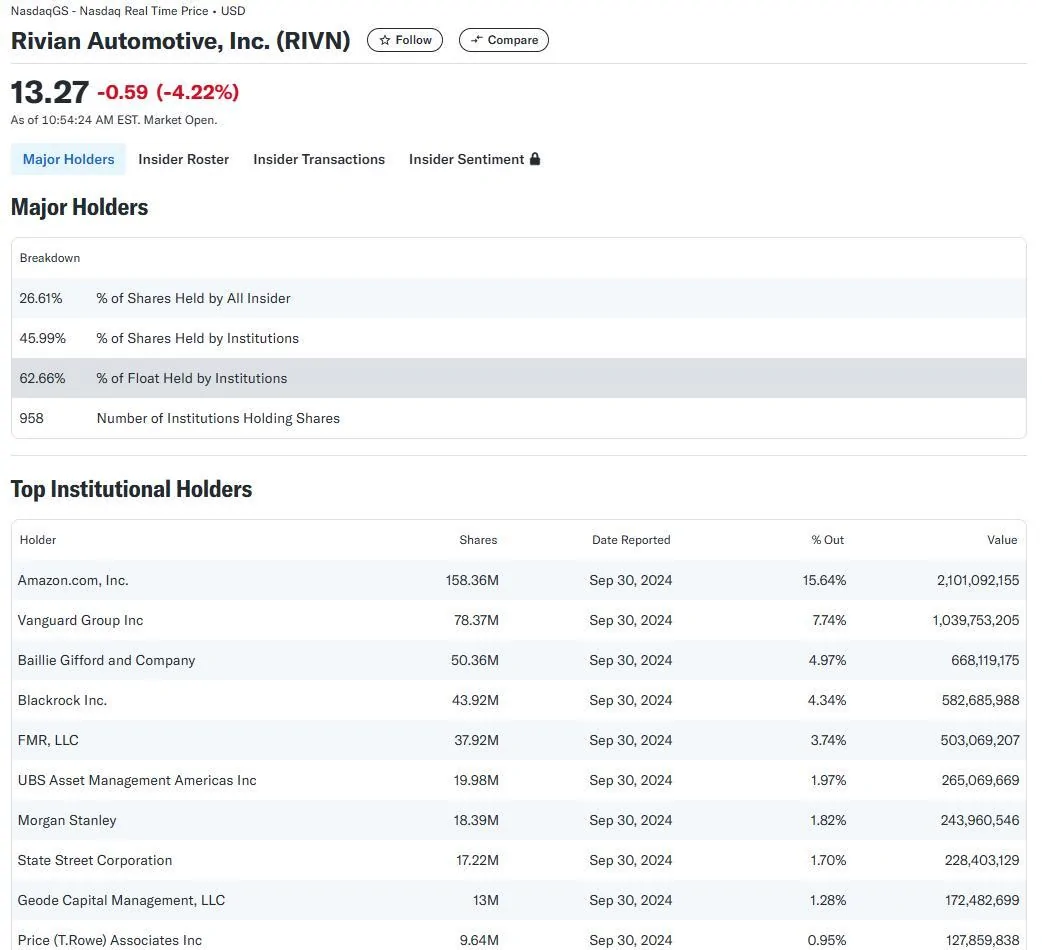Click the Rivian Automotive, Inc. (RIVN) title
Viewport: 1042px width, 950px height.
pos(181,41)
